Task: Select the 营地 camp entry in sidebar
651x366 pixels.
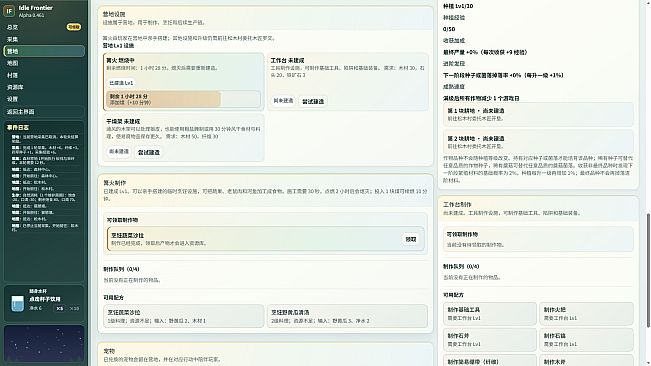Action: [x=44, y=51]
